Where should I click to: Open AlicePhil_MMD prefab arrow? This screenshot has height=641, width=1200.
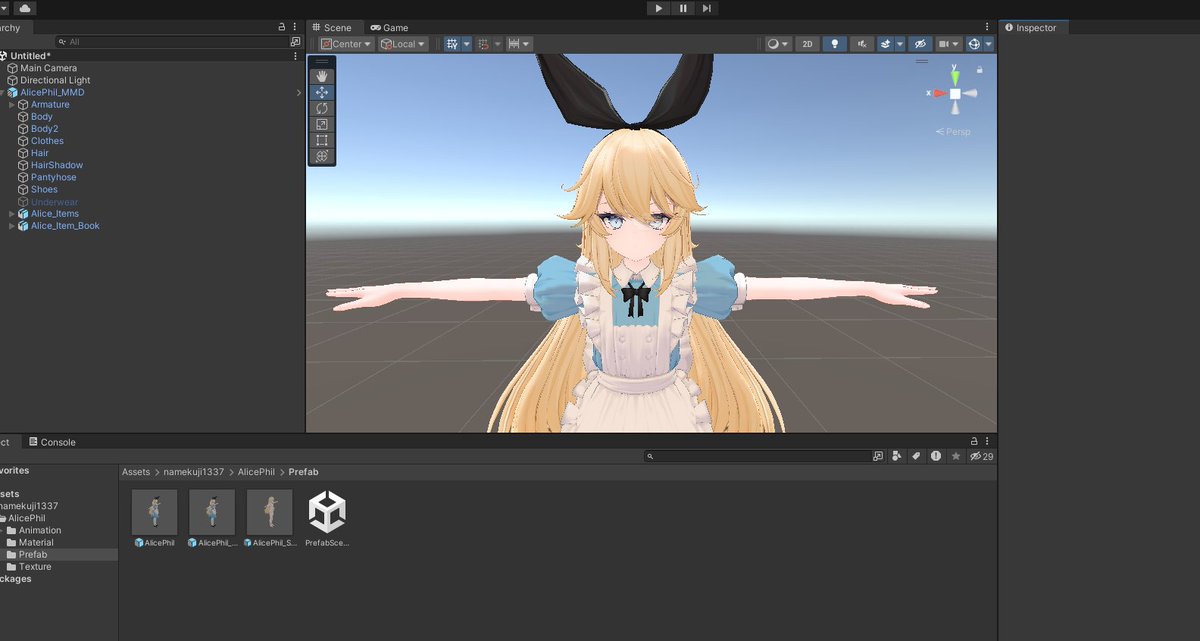click(x=299, y=93)
